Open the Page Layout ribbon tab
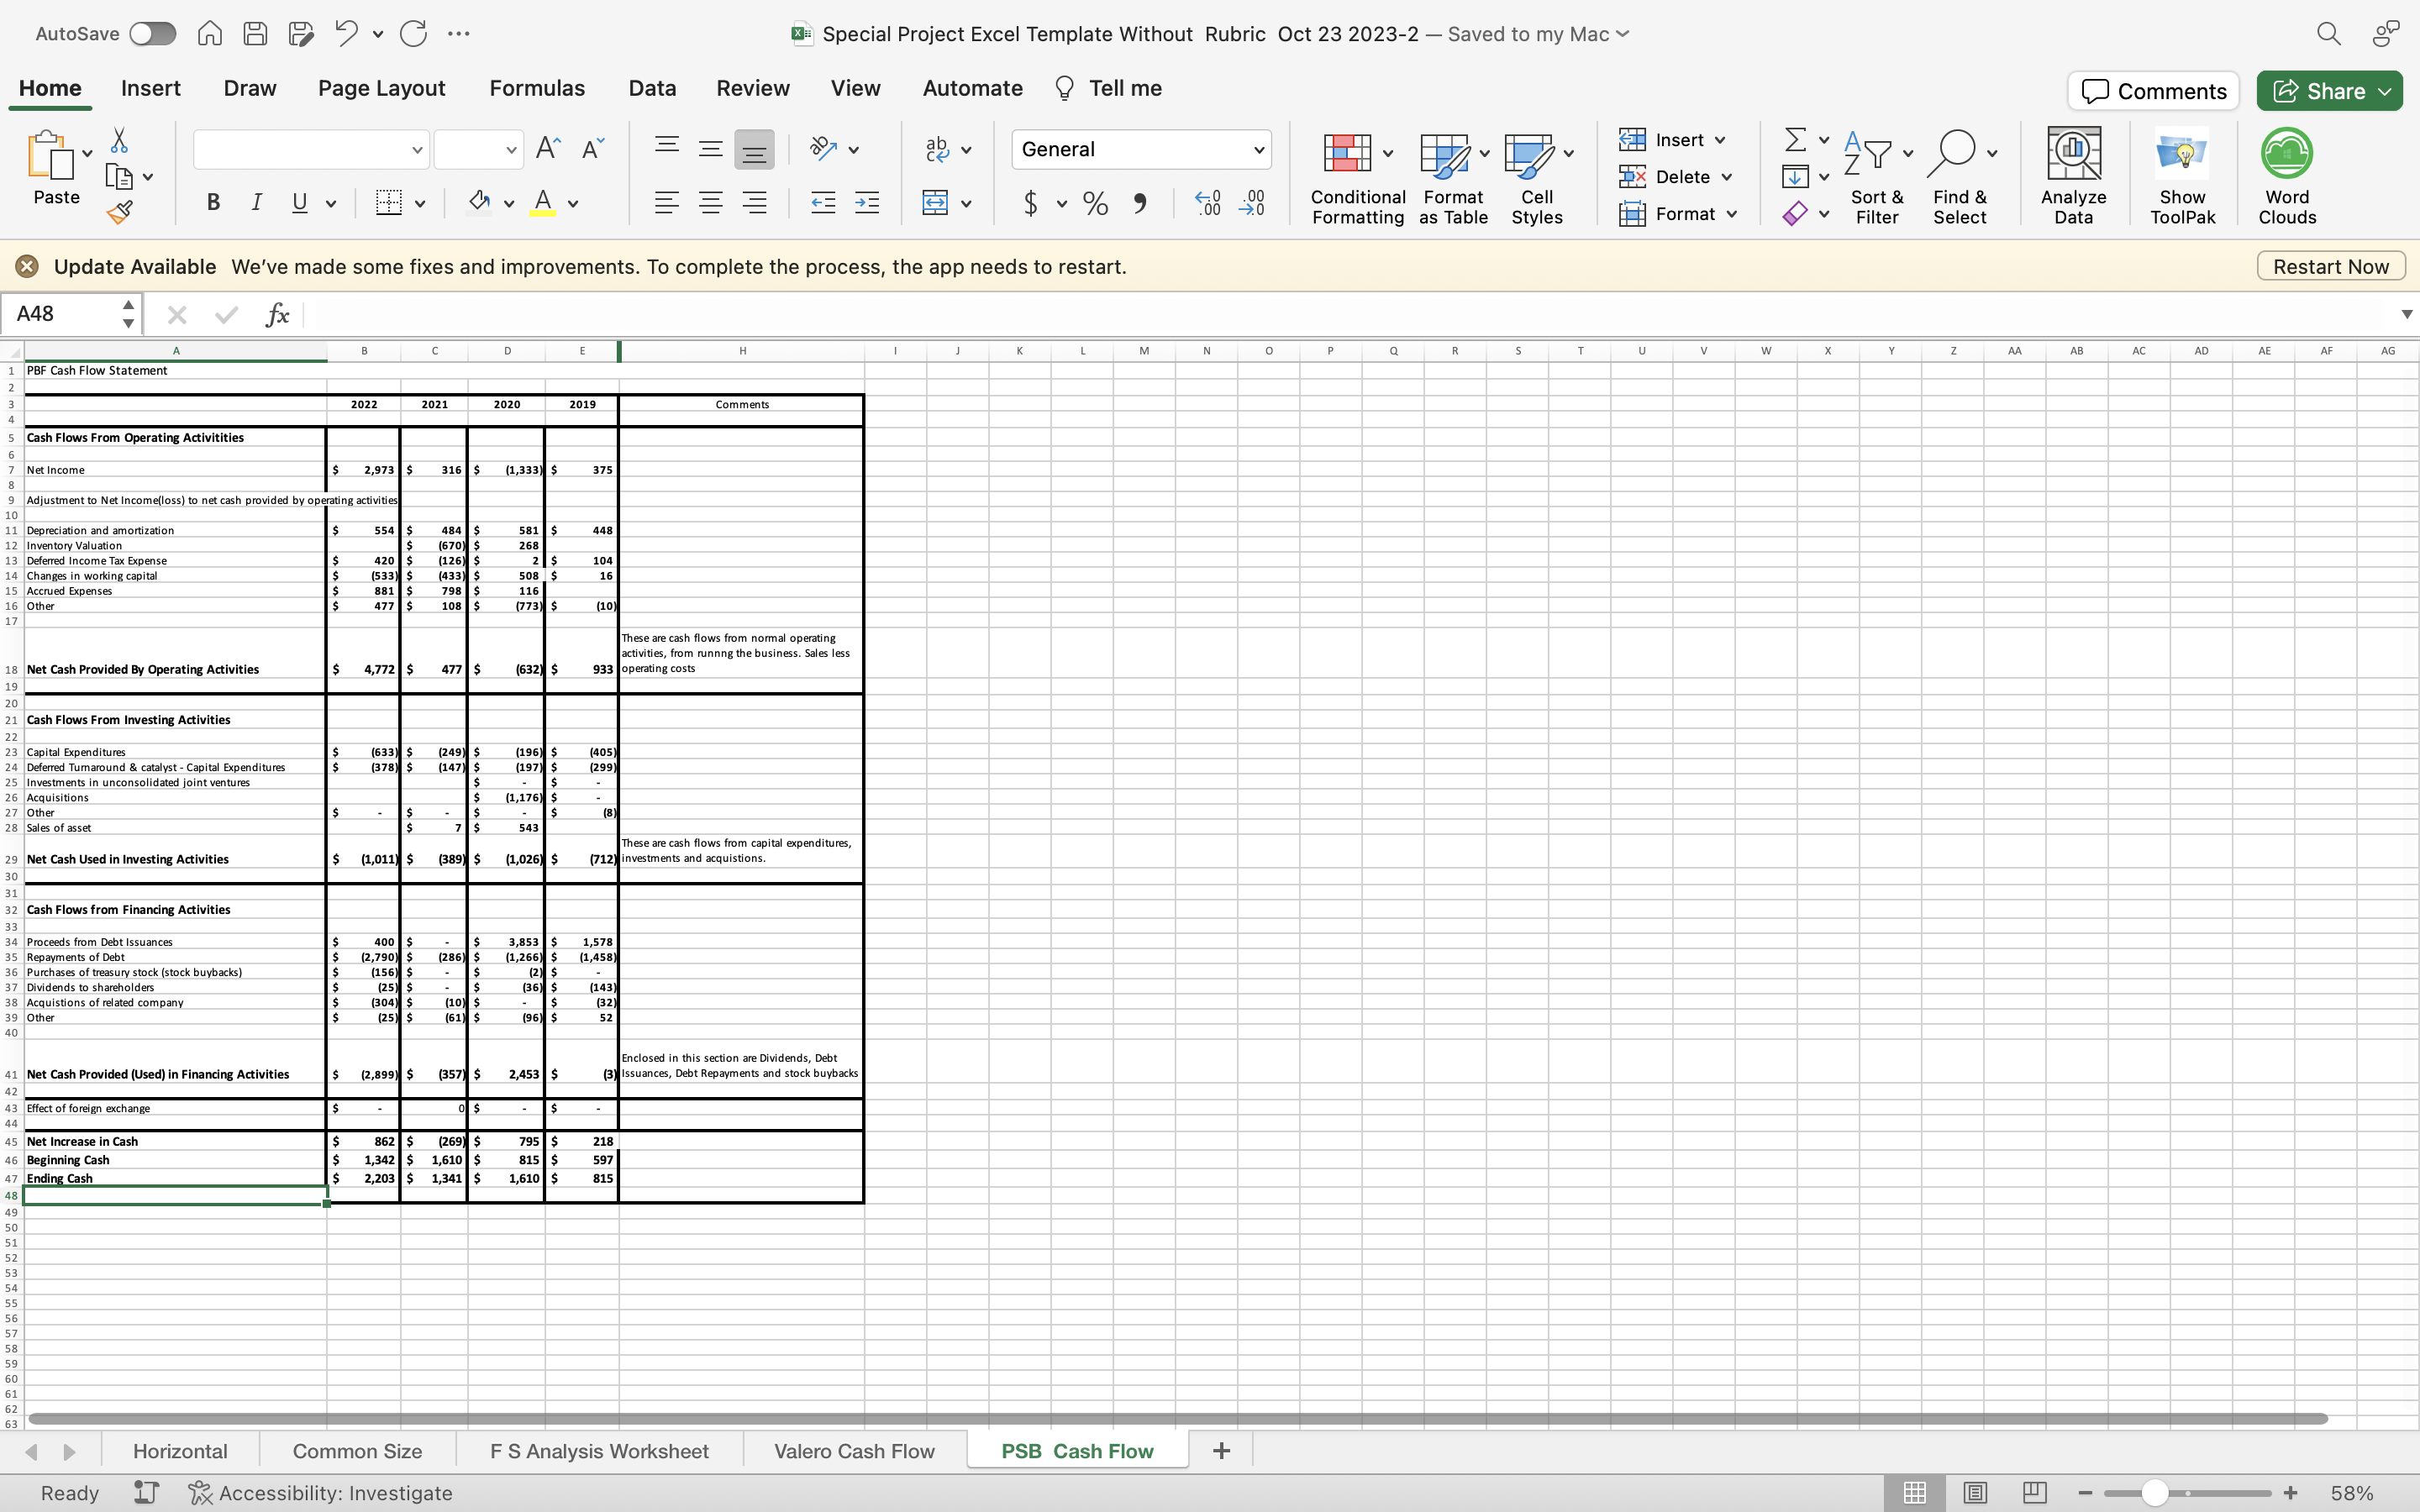Image resolution: width=2420 pixels, height=1512 pixels. click(381, 88)
